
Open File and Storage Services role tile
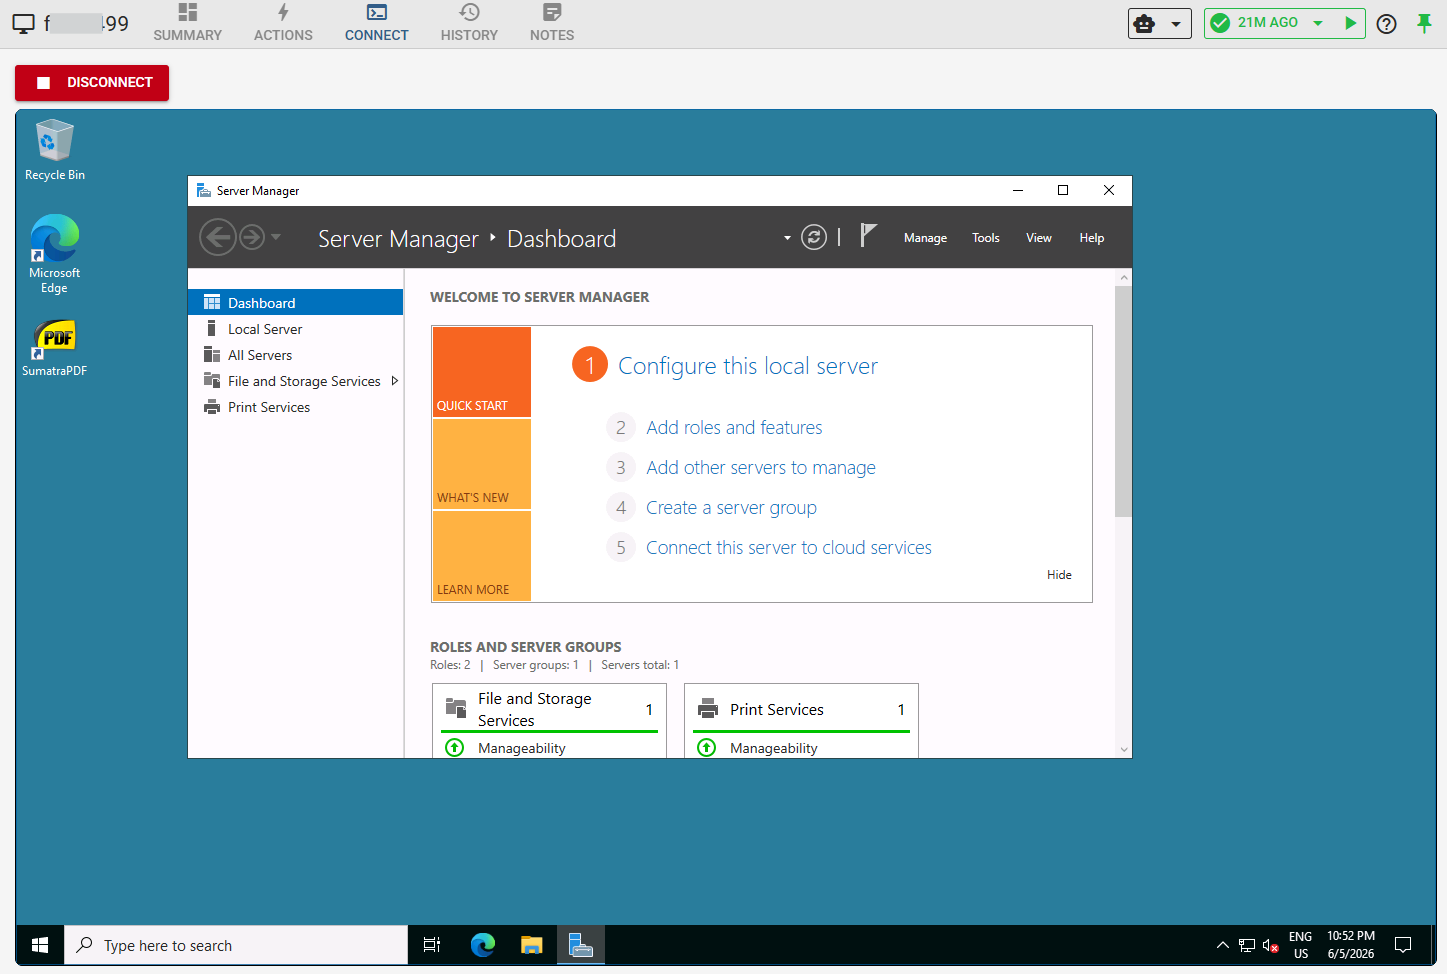549,709
